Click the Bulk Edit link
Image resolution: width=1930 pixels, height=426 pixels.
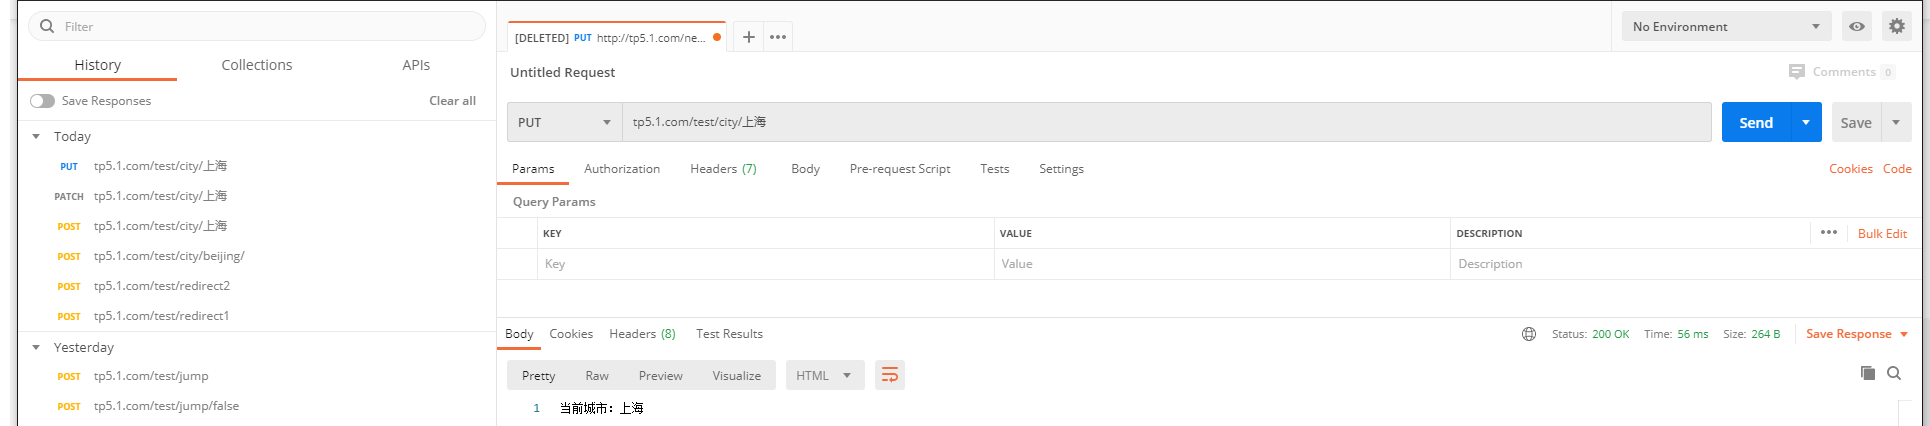click(1882, 233)
